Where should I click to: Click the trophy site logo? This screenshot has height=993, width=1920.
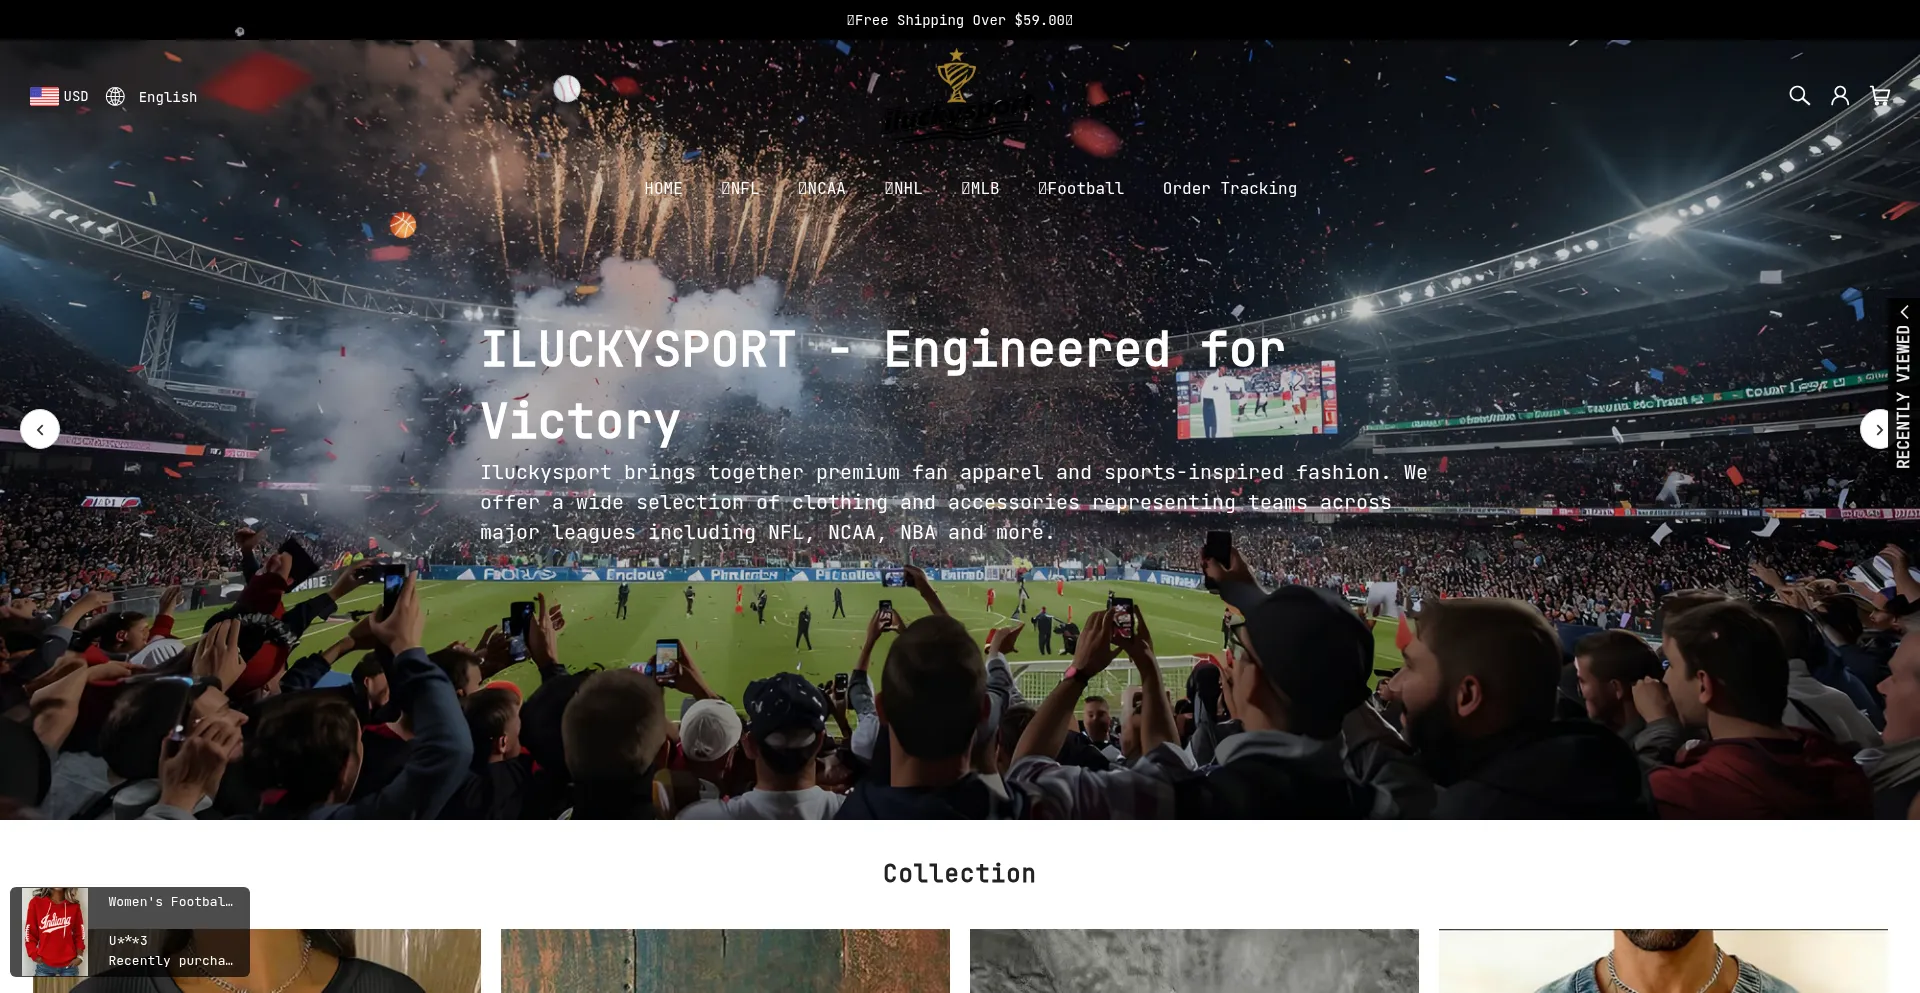[x=957, y=97]
